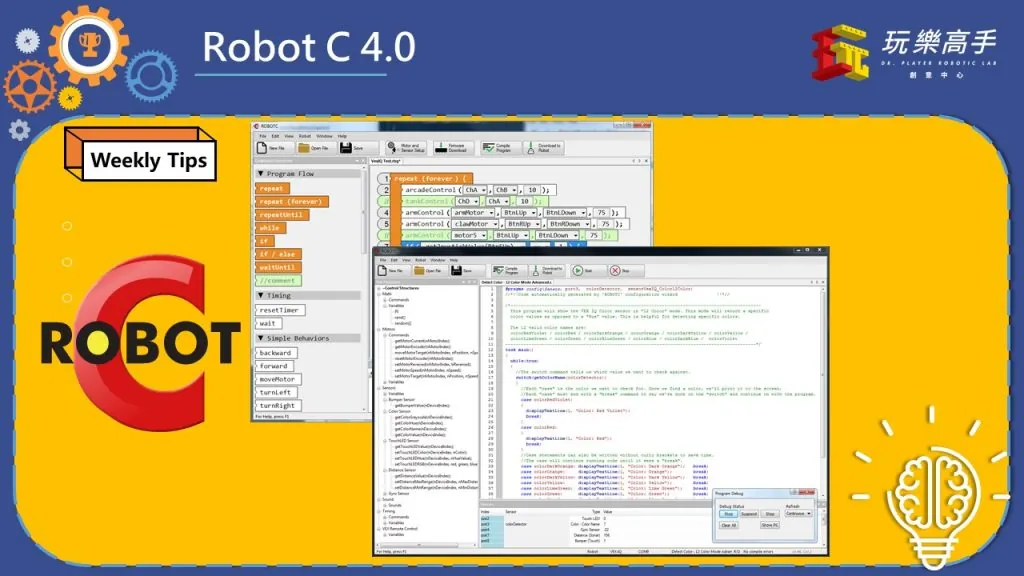Select the turnLeft block in palette
This screenshot has width=1024, height=576.
pos(277,392)
